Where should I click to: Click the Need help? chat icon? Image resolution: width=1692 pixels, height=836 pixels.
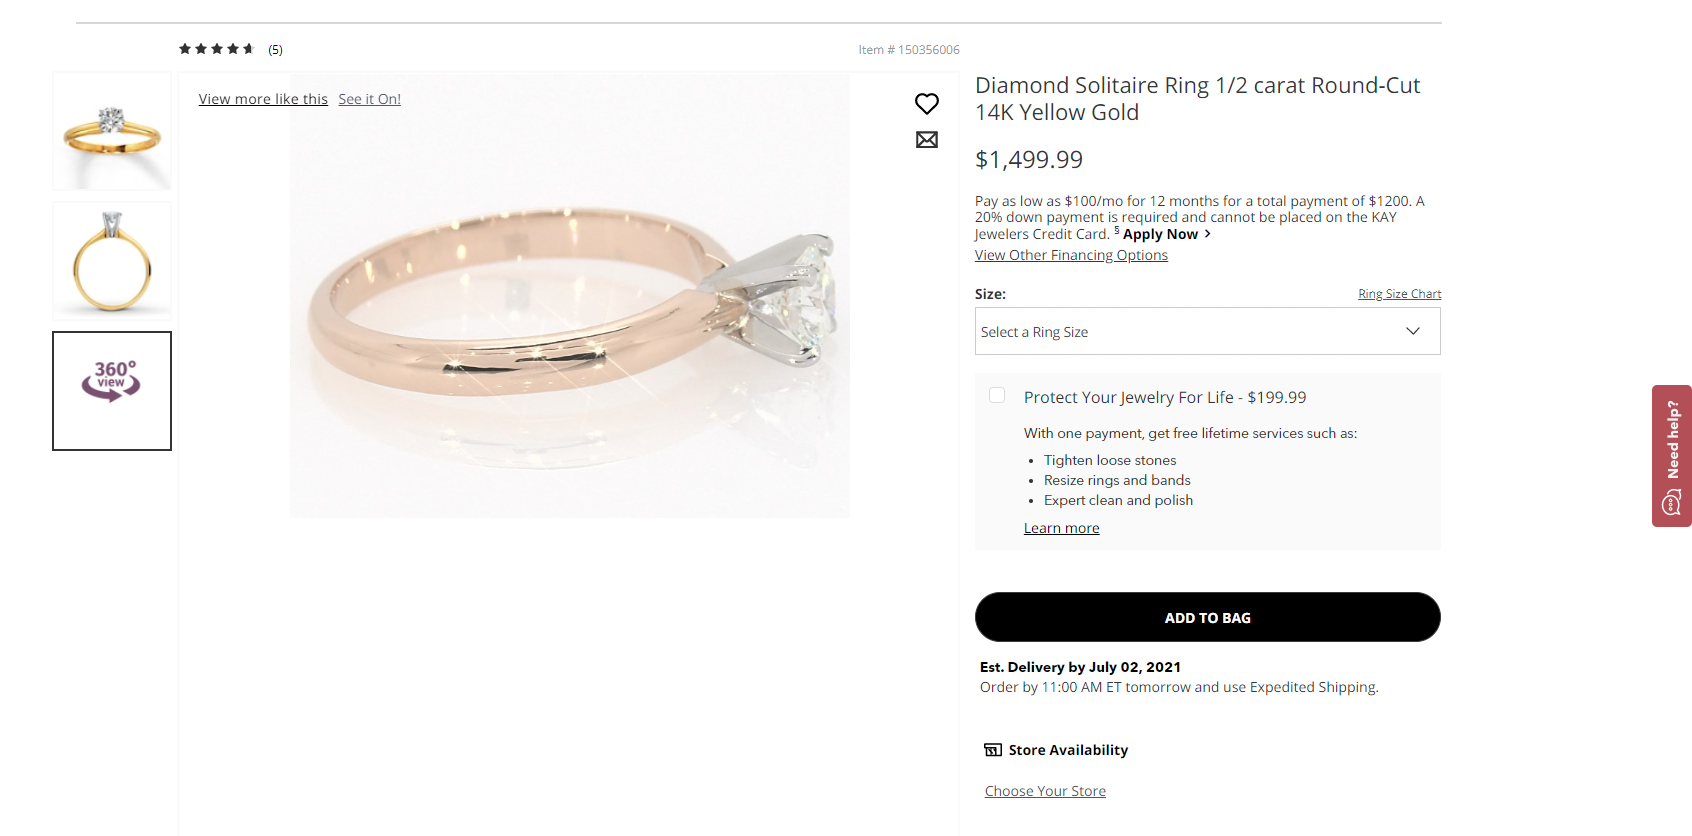click(x=1671, y=502)
